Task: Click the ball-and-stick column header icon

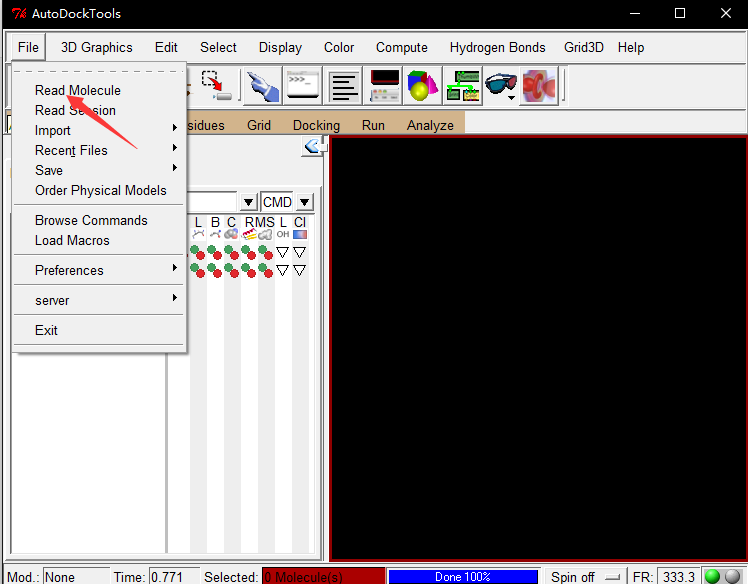Action: click(x=215, y=234)
